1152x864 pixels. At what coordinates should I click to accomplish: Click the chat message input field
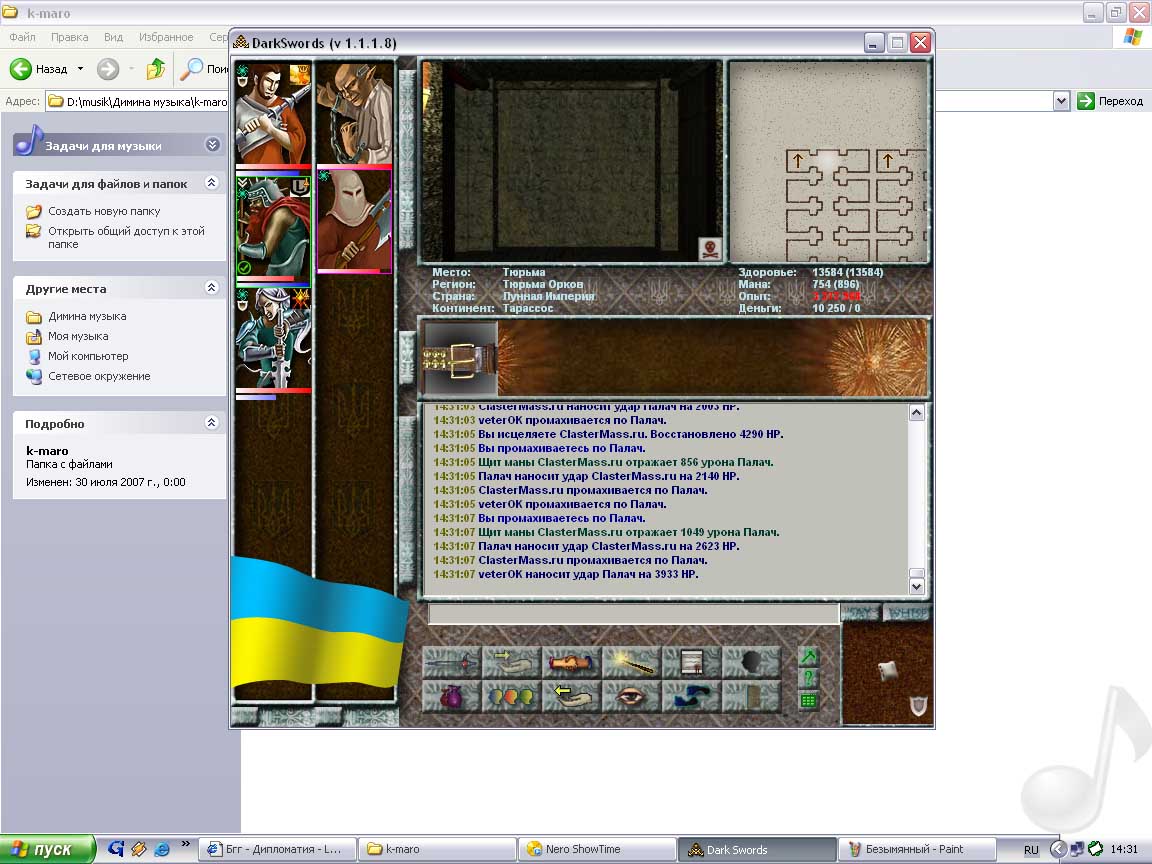[633, 613]
